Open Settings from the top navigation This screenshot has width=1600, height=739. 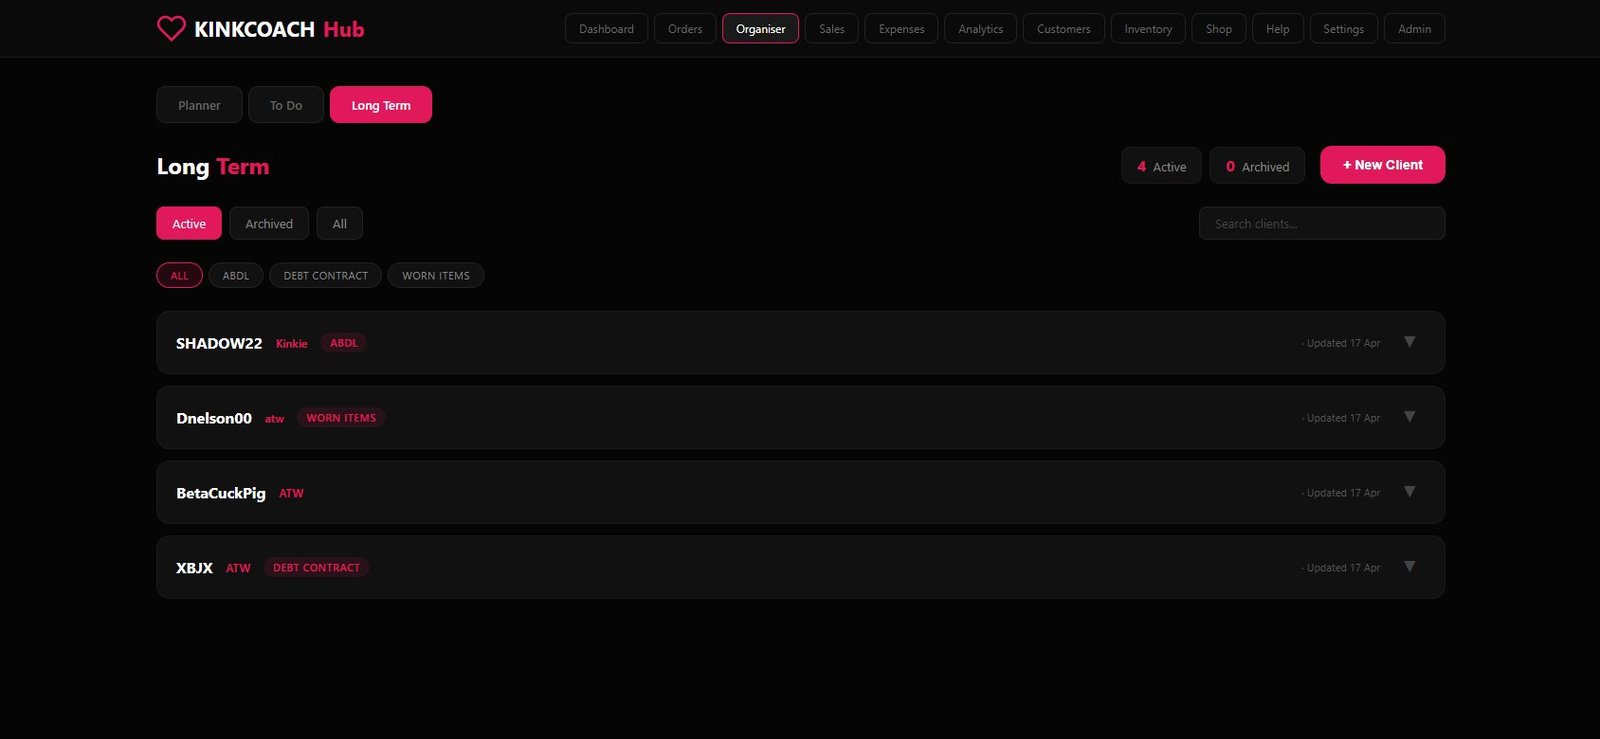[x=1343, y=29]
